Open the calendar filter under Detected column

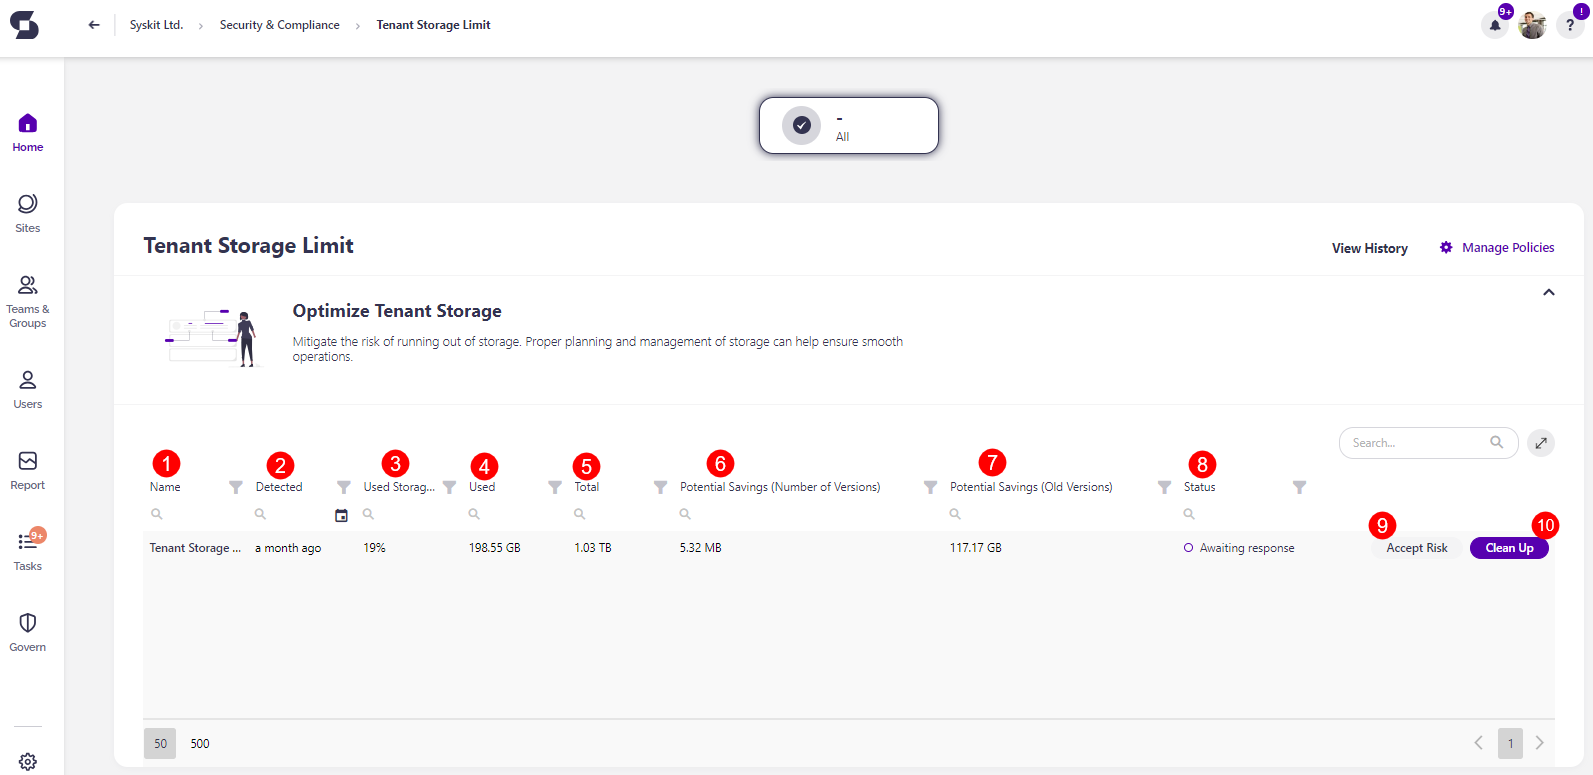coord(341,514)
